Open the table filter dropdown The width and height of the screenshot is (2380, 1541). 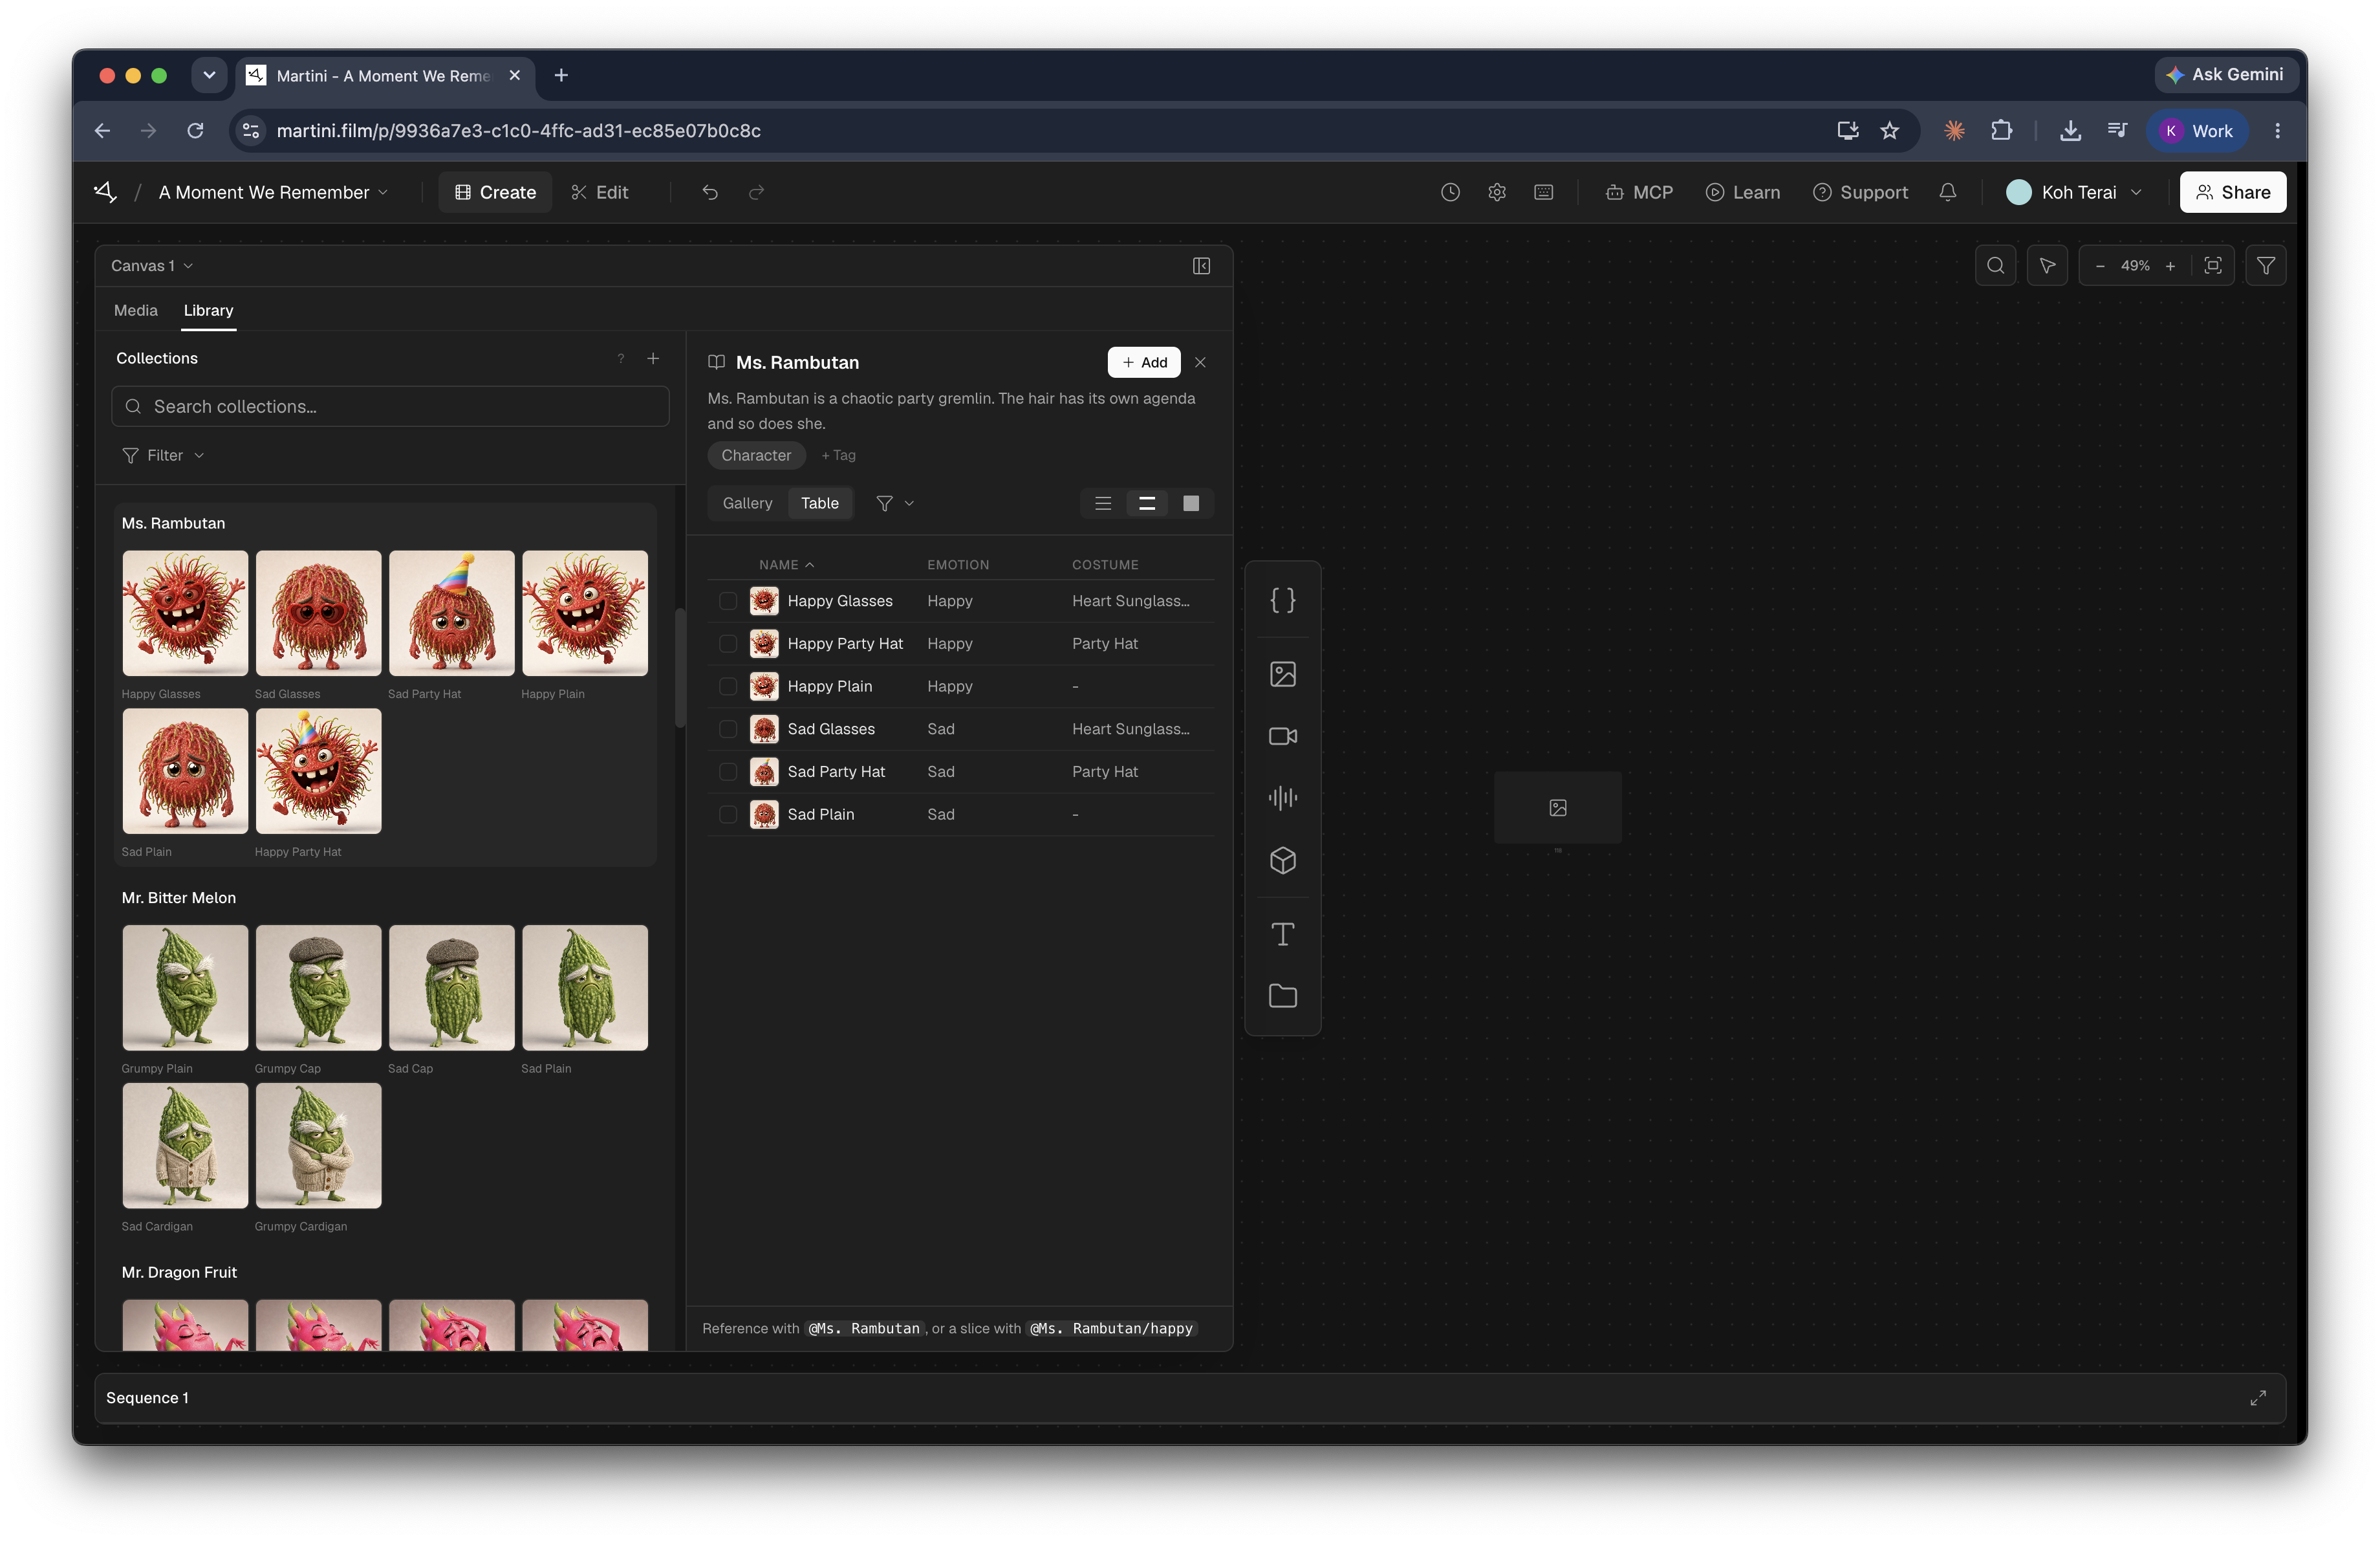point(894,503)
